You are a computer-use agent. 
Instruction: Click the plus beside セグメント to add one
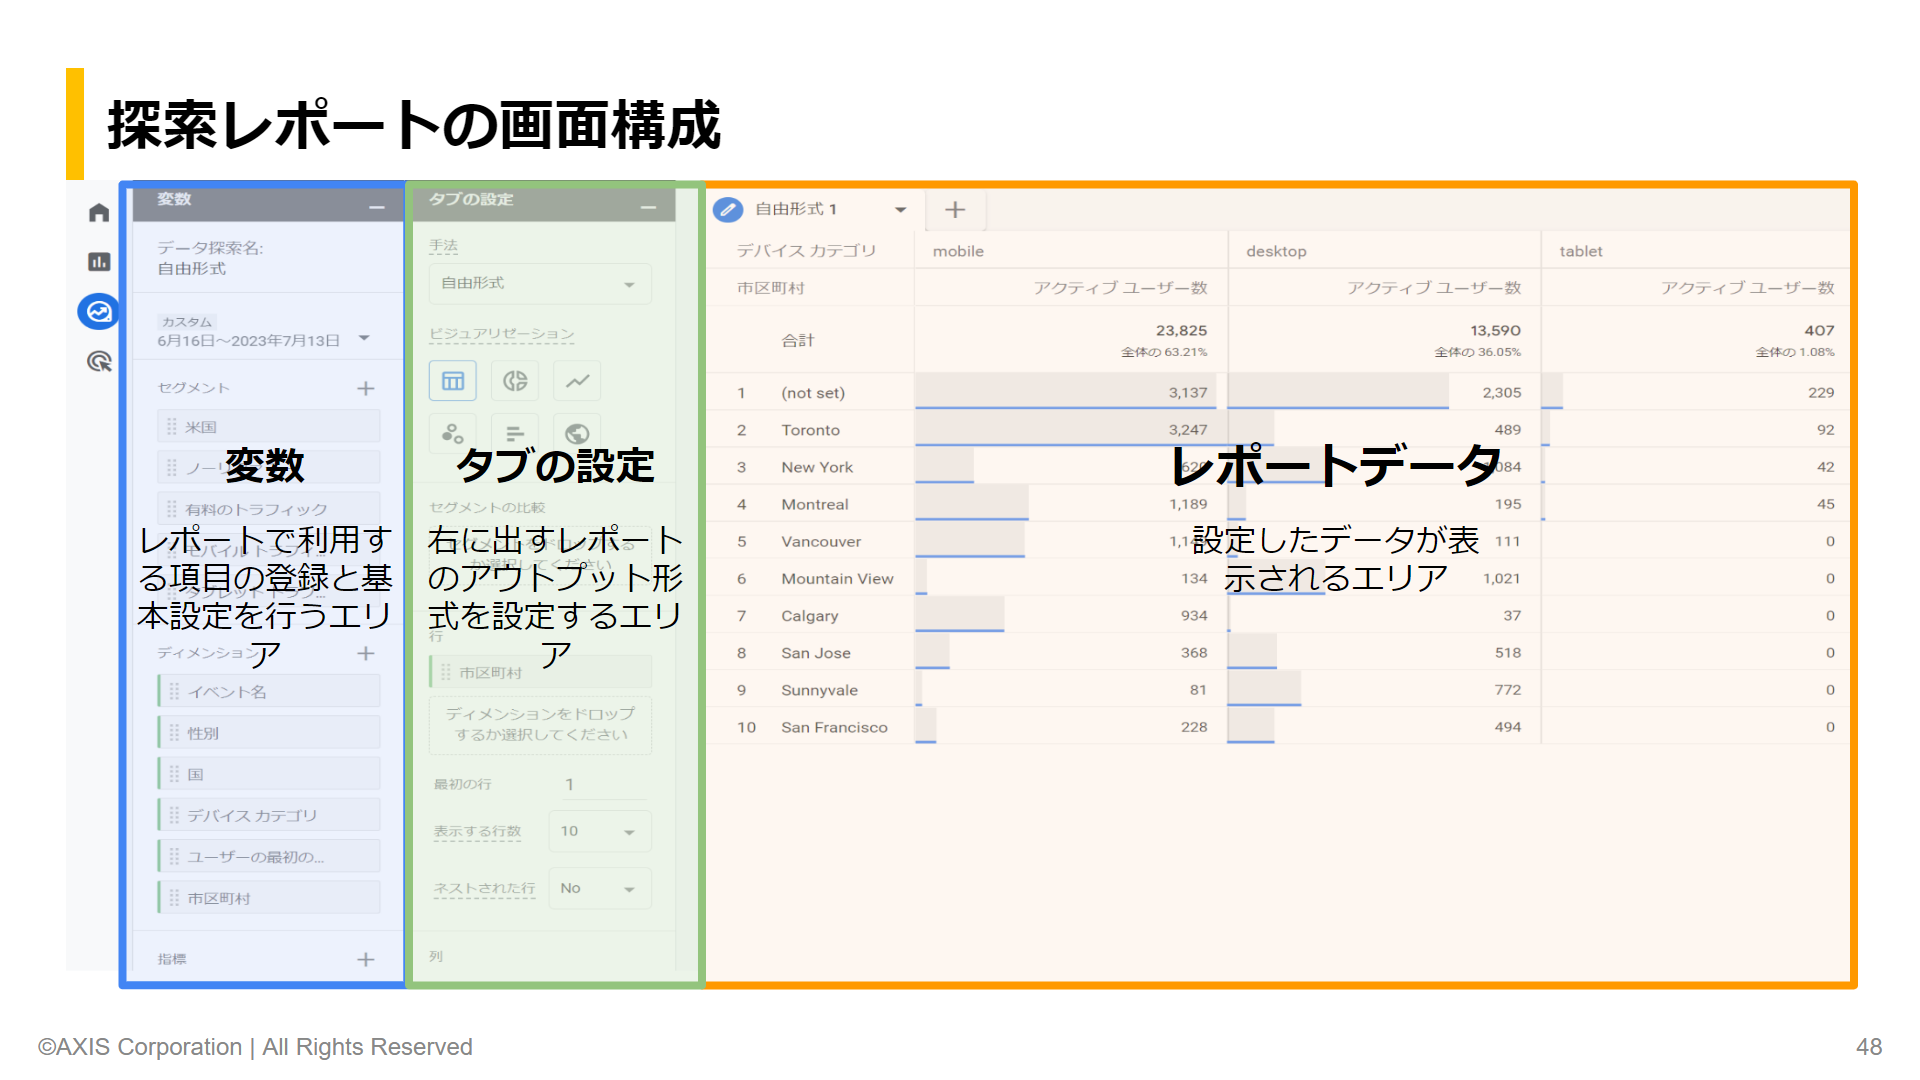(x=367, y=387)
